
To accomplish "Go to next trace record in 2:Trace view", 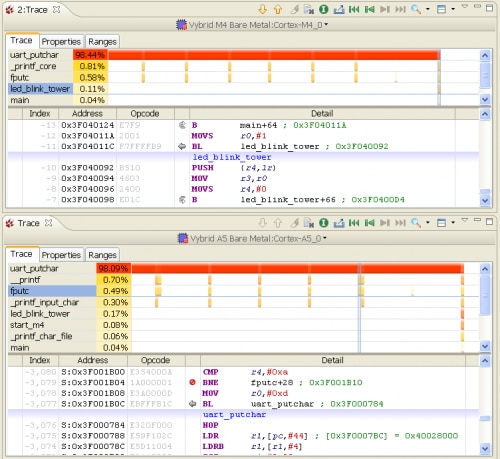I will pyautogui.click(x=385, y=9).
